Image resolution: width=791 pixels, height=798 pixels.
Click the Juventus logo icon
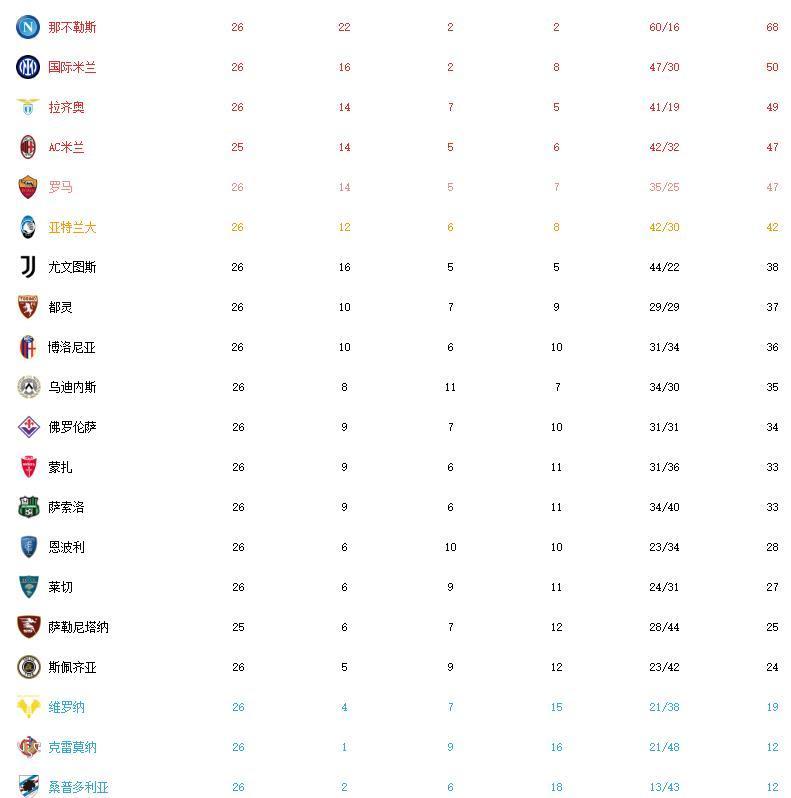(x=27, y=267)
